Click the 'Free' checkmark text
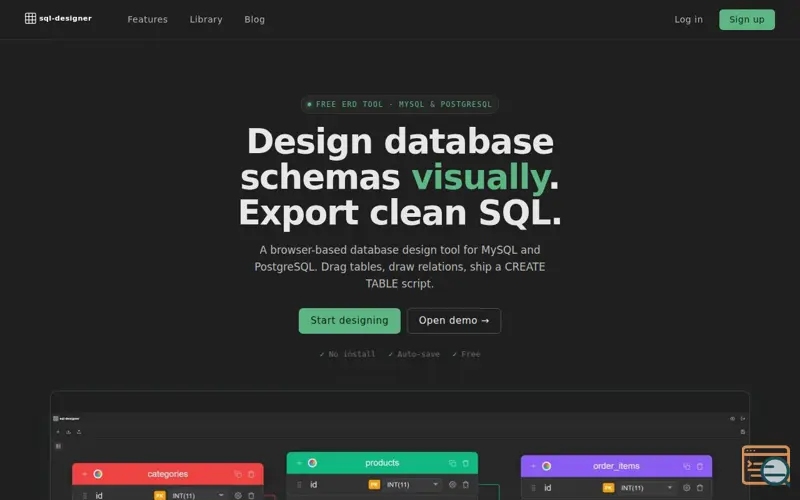The width and height of the screenshot is (800, 500). tap(466, 354)
